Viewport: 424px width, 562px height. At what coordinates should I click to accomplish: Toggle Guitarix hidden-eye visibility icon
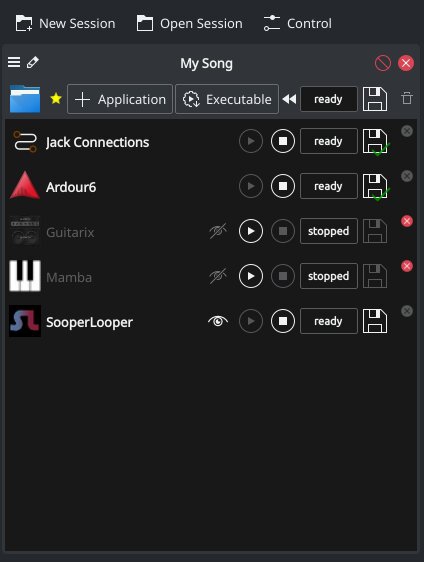[218, 231]
